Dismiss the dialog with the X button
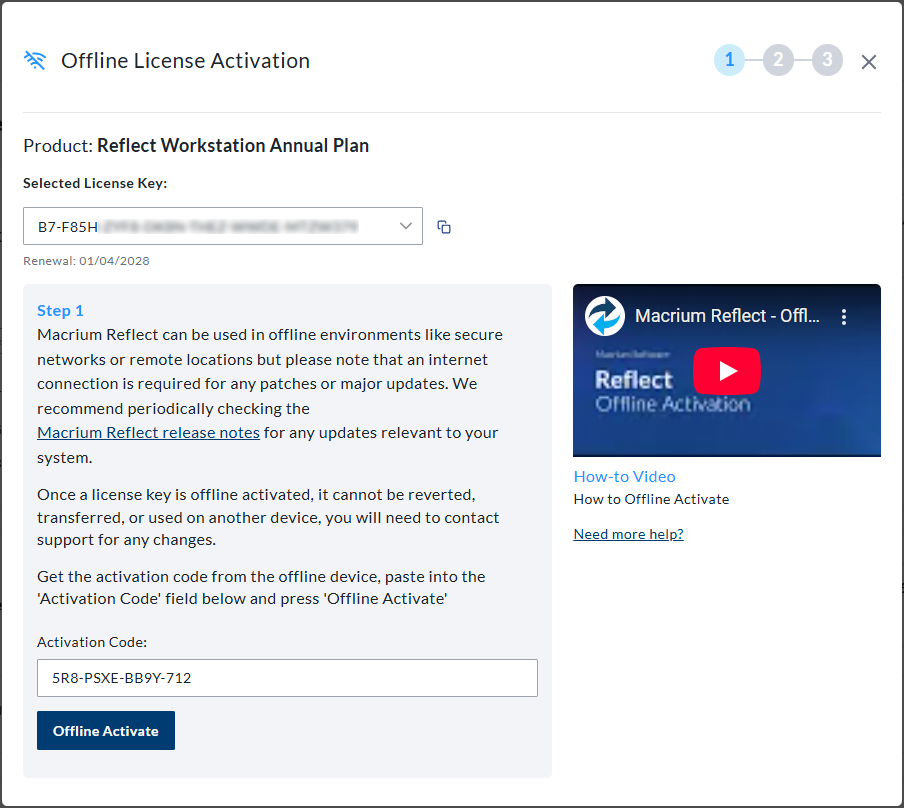904x808 pixels. point(868,61)
